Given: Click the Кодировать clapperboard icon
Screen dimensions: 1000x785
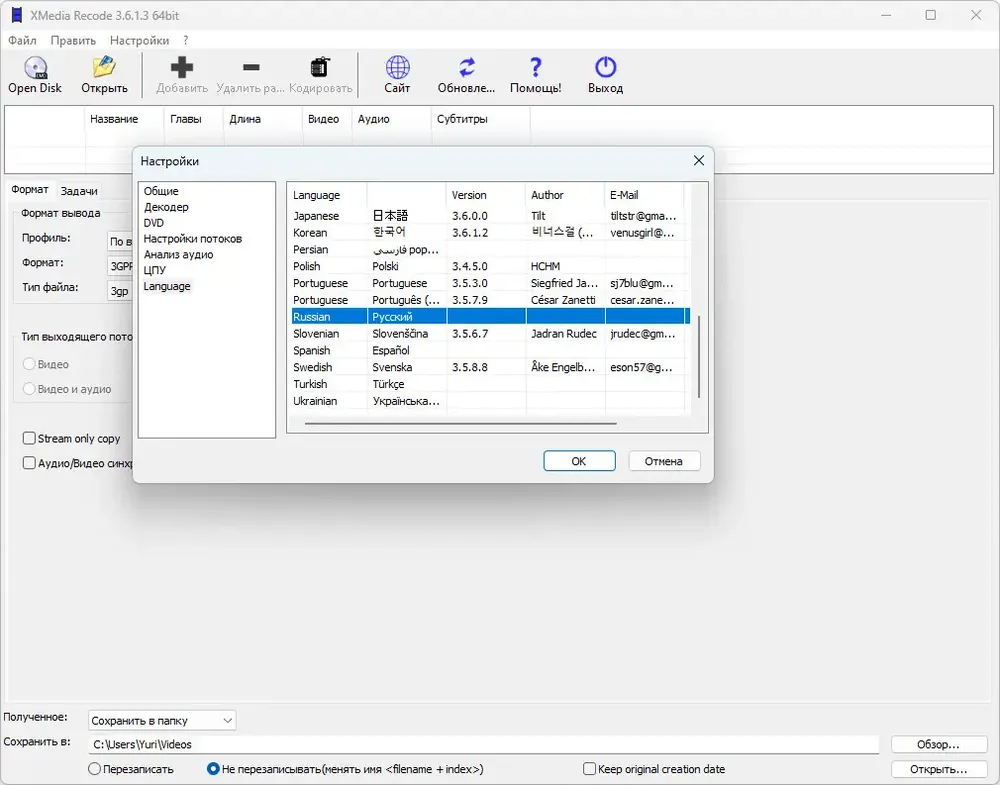Looking at the screenshot, I should click(x=320, y=67).
